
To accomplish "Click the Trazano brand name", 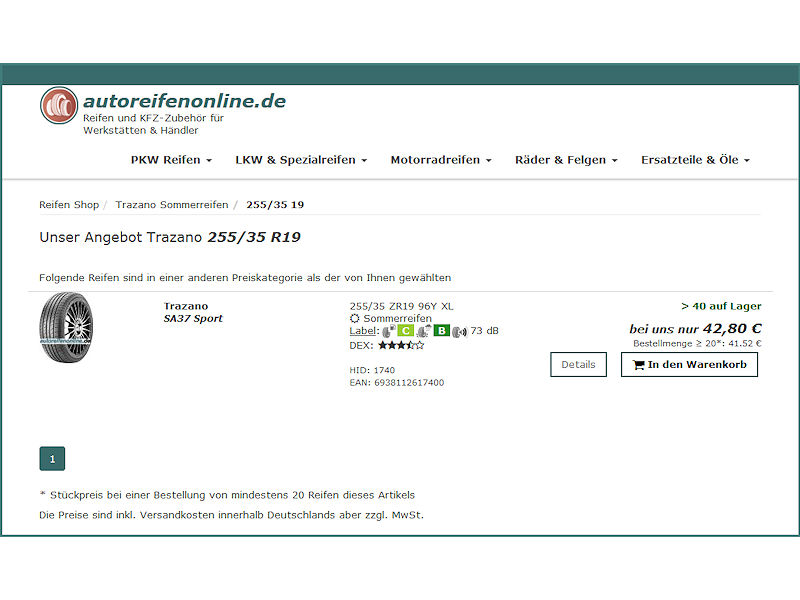I will (186, 306).
